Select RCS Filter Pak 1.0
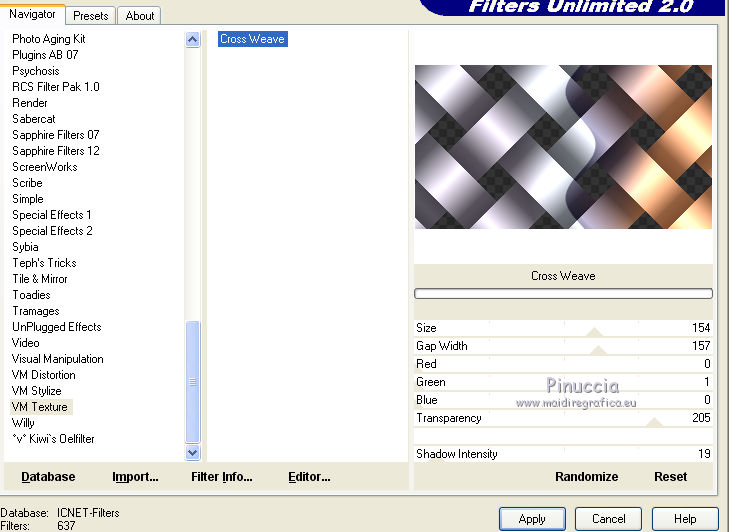The height and width of the screenshot is (532, 729). point(56,87)
